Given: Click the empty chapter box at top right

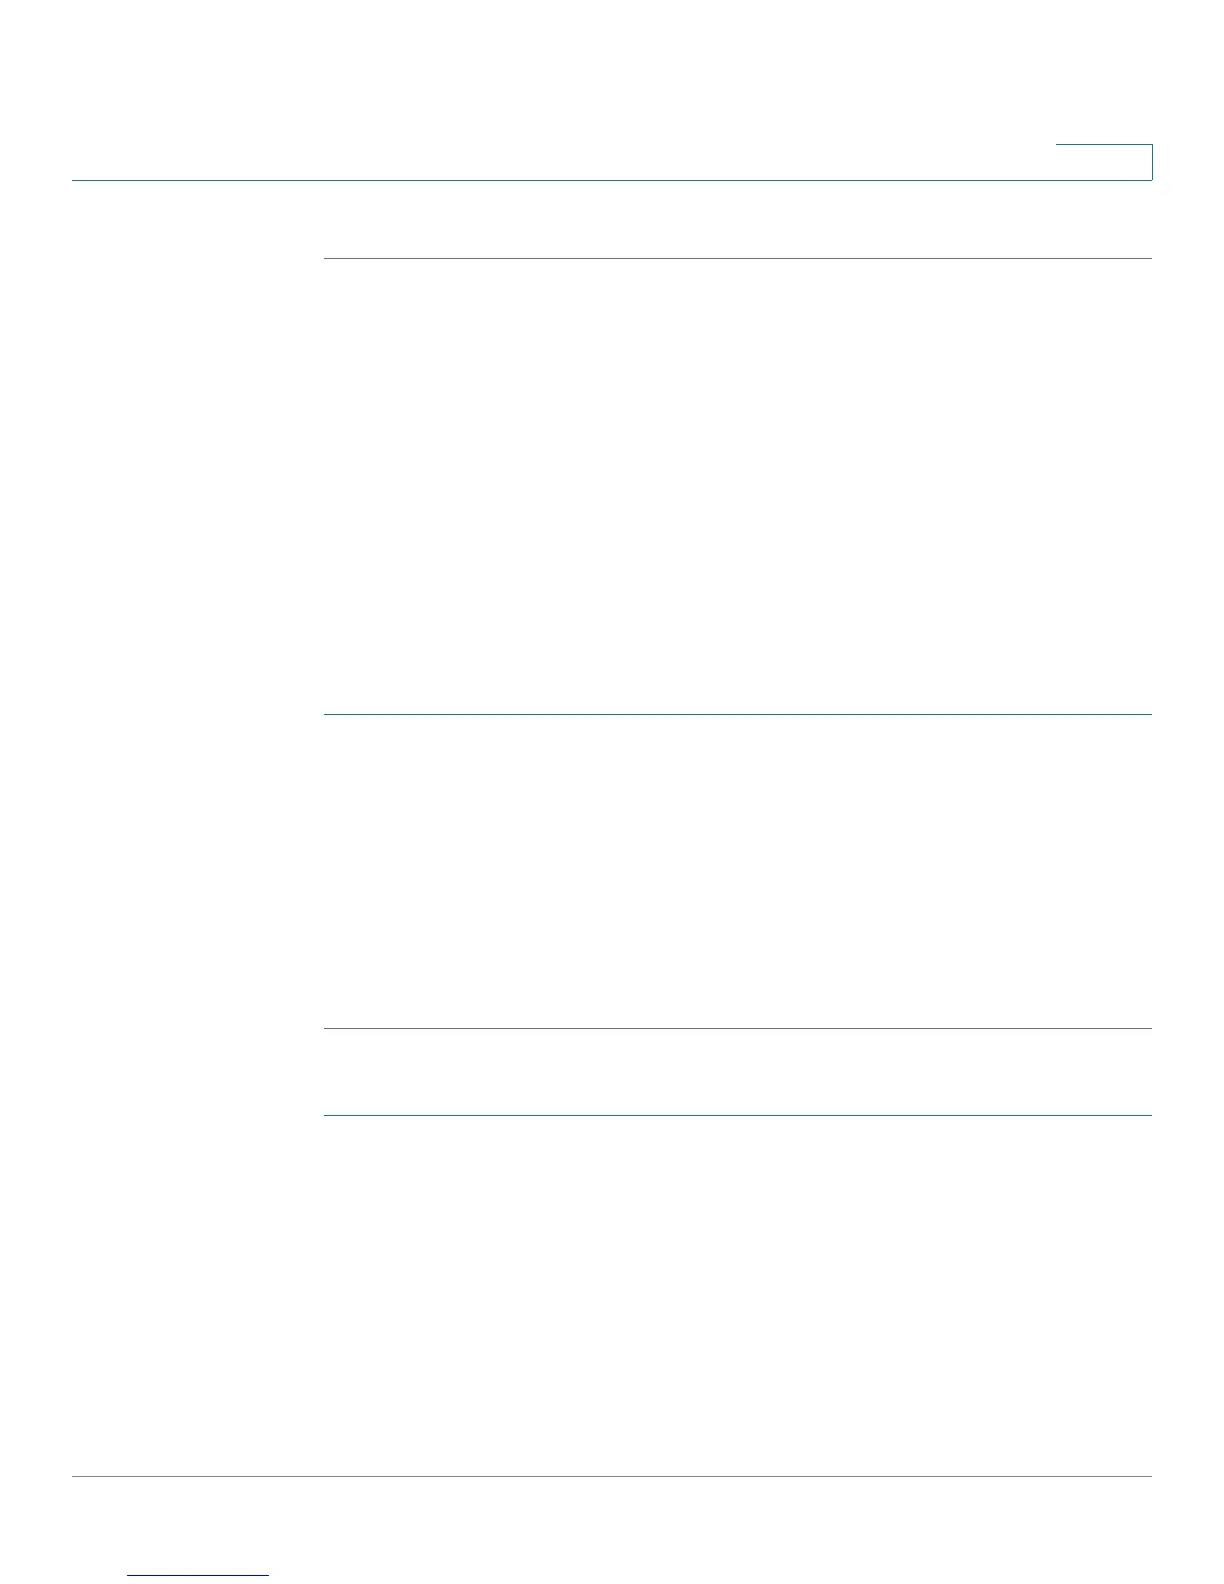Looking at the screenshot, I should tap(1104, 162).
